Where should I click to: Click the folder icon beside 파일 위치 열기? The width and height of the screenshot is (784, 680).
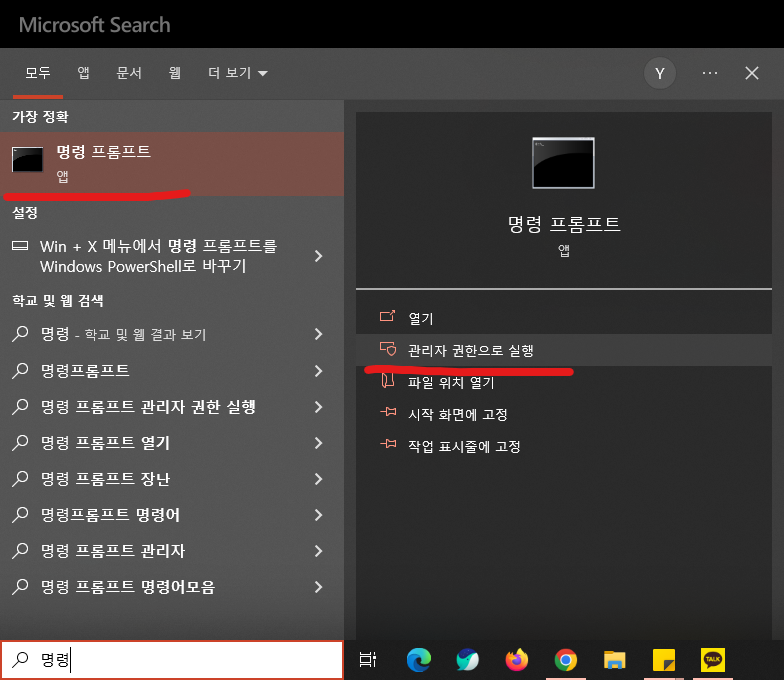click(x=388, y=380)
